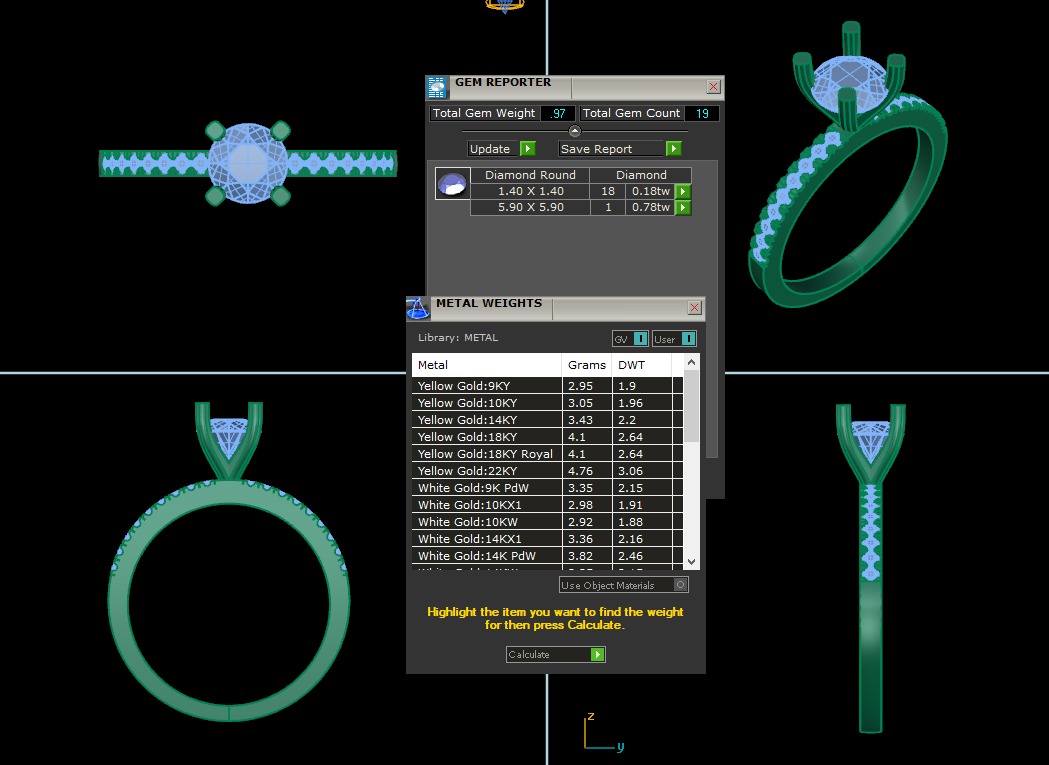Click the Gem Reporter panel icon
The height and width of the screenshot is (765, 1049).
[x=437, y=88]
